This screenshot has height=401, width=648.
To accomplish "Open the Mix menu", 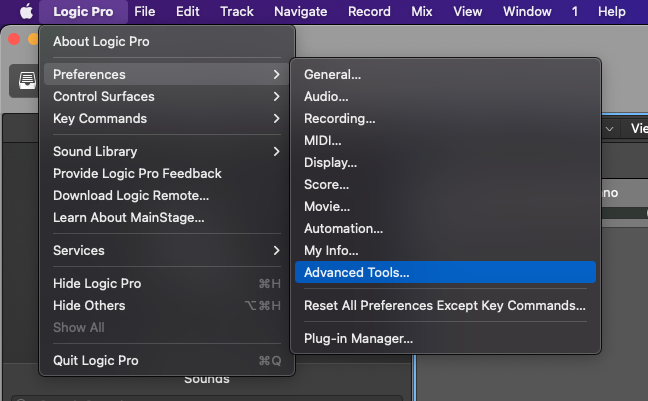I will click(422, 12).
